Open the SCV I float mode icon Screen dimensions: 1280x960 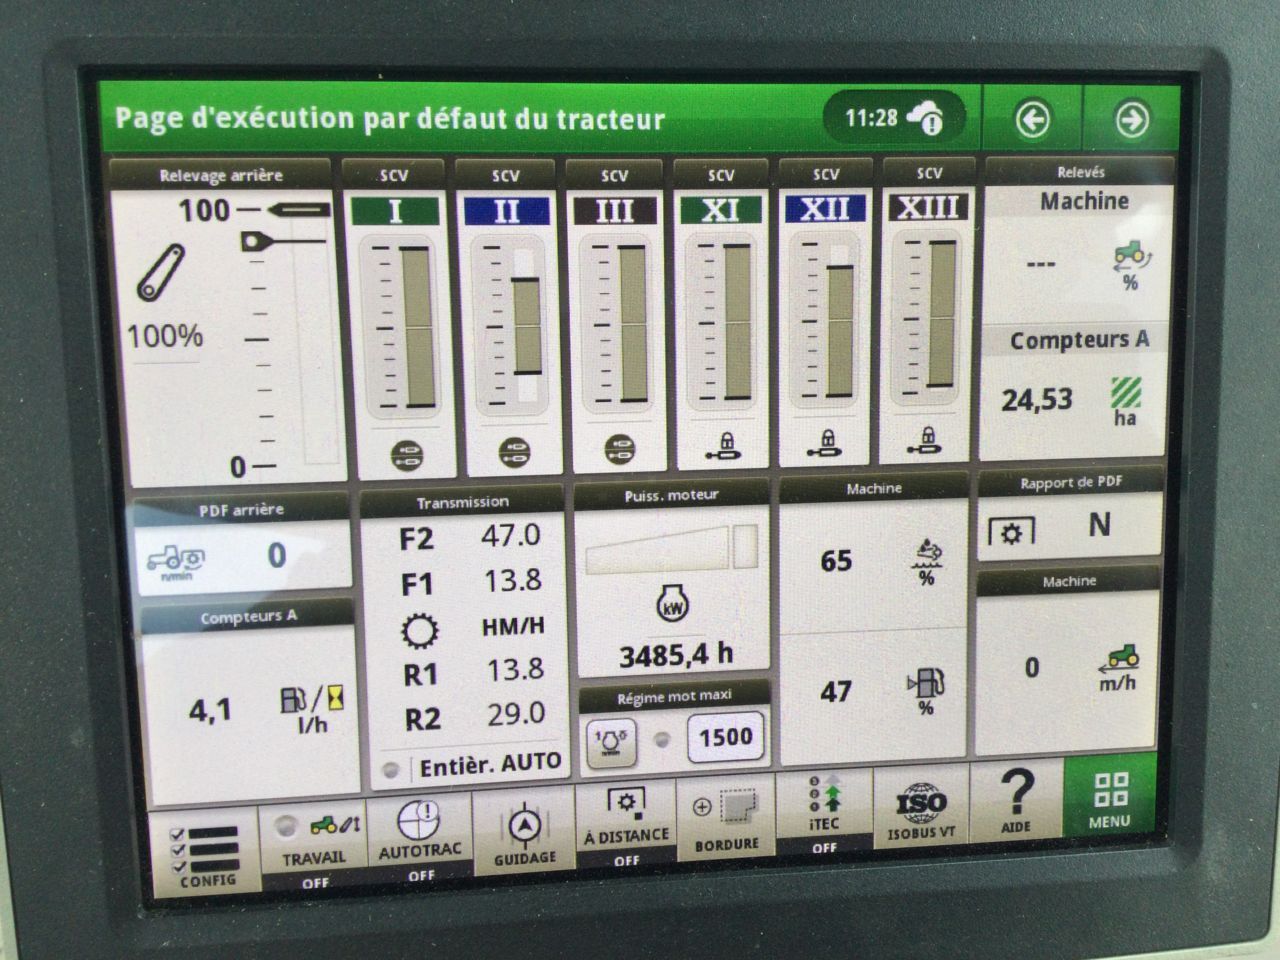pos(406,456)
